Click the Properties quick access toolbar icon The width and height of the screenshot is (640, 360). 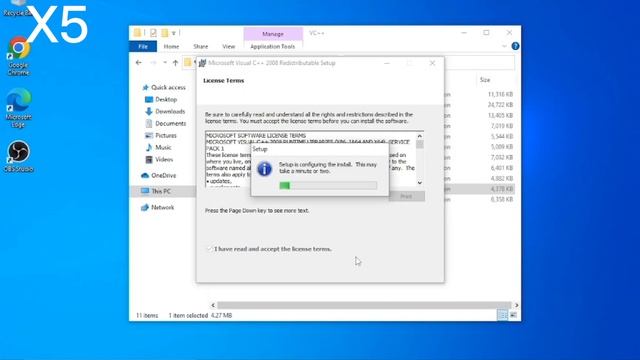[x=153, y=33]
